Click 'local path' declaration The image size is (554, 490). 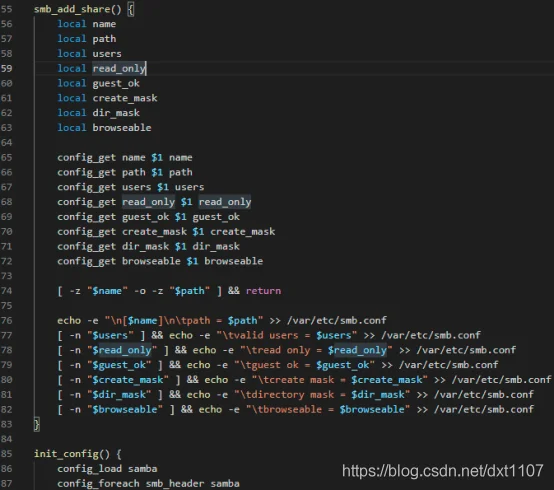(x=87, y=39)
